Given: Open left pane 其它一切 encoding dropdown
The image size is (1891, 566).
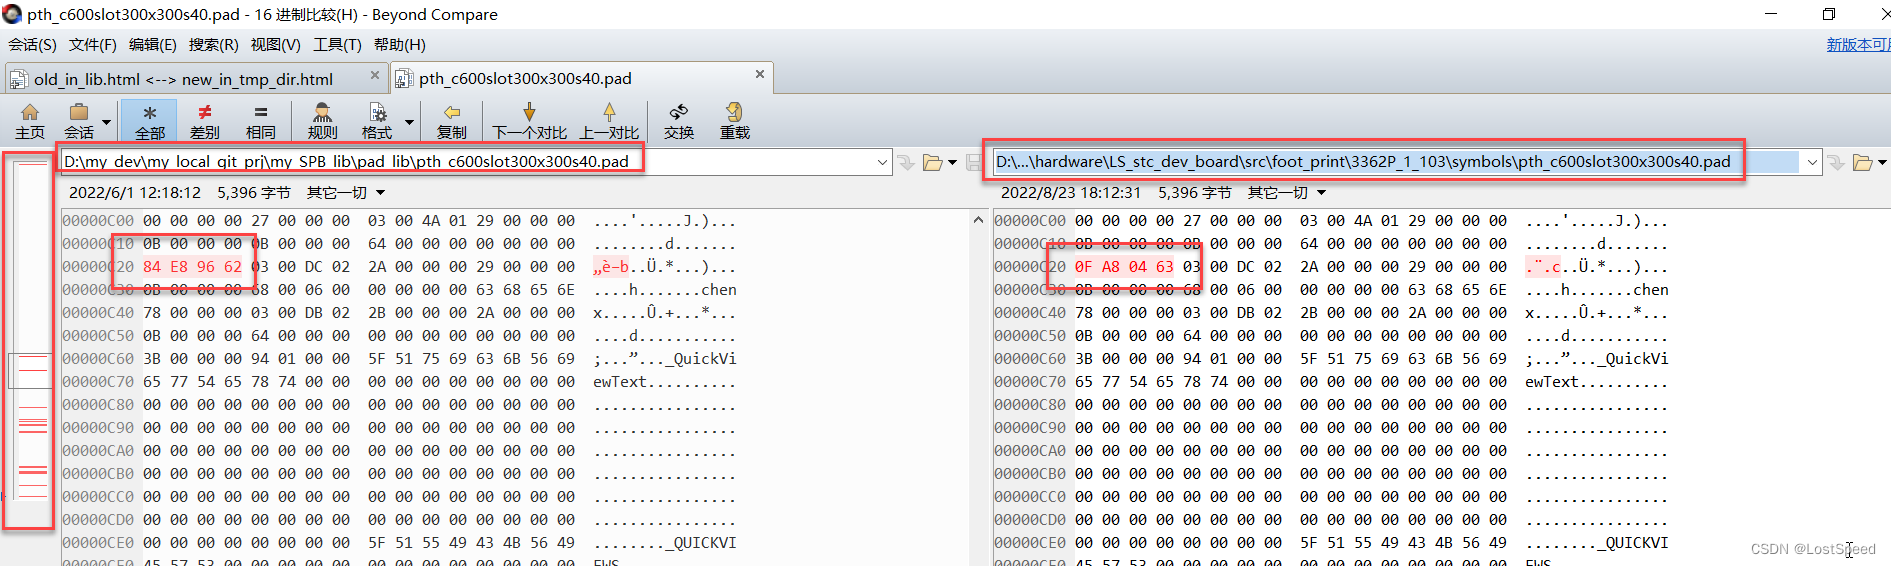Looking at the screenshot, I should tap(346, 193).
